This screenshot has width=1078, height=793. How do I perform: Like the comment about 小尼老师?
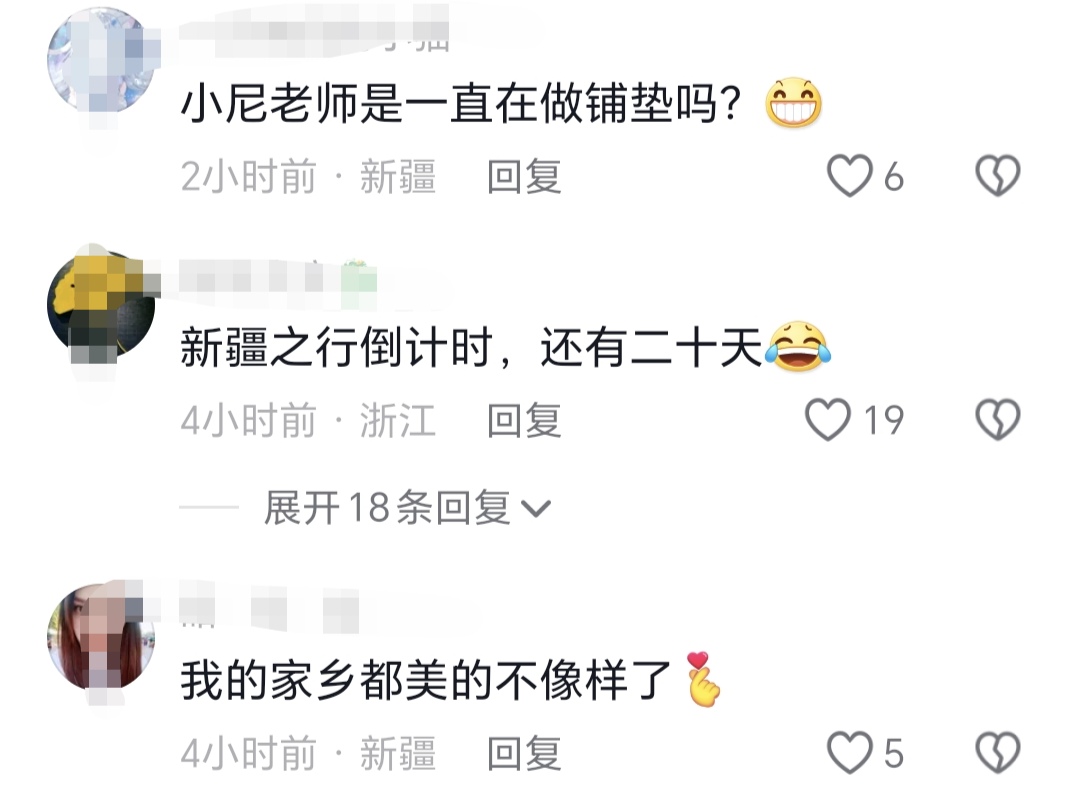point(850,176)
